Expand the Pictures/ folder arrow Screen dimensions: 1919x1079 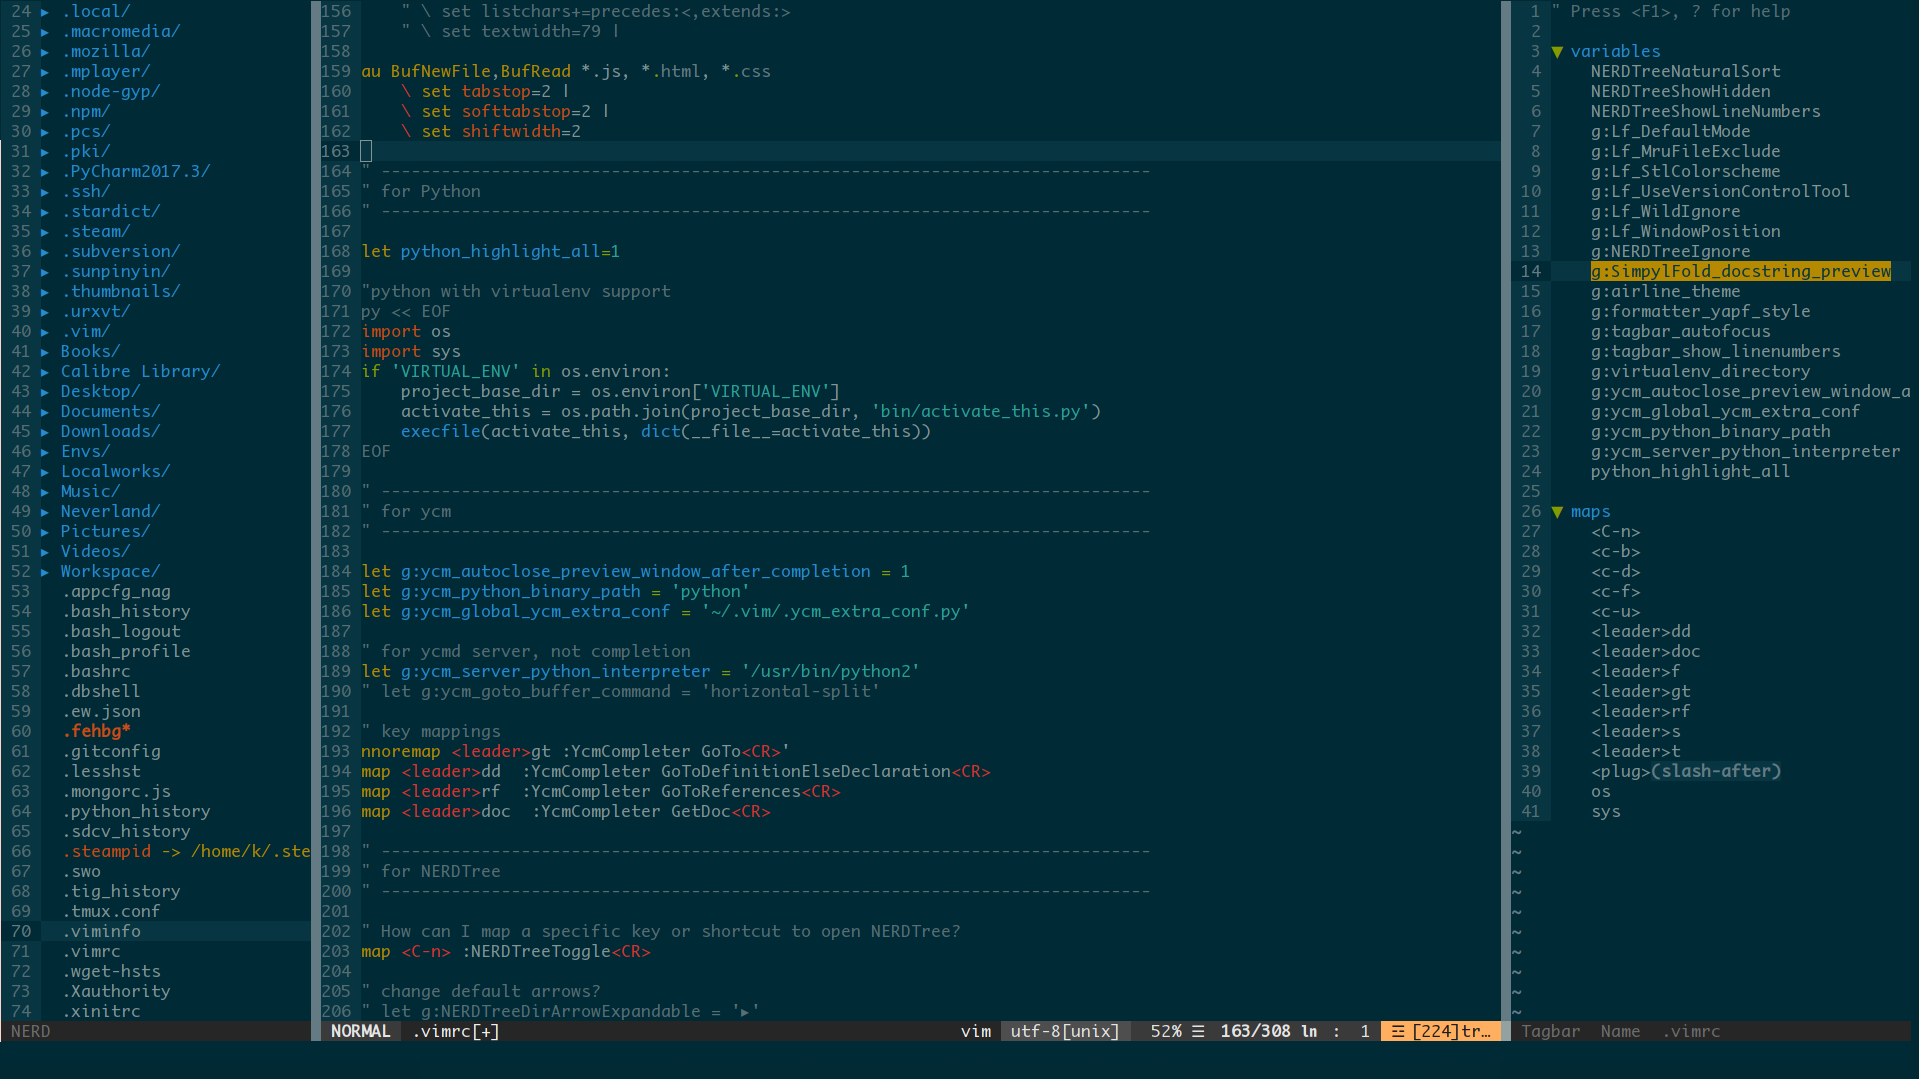(x=45, y=532)
